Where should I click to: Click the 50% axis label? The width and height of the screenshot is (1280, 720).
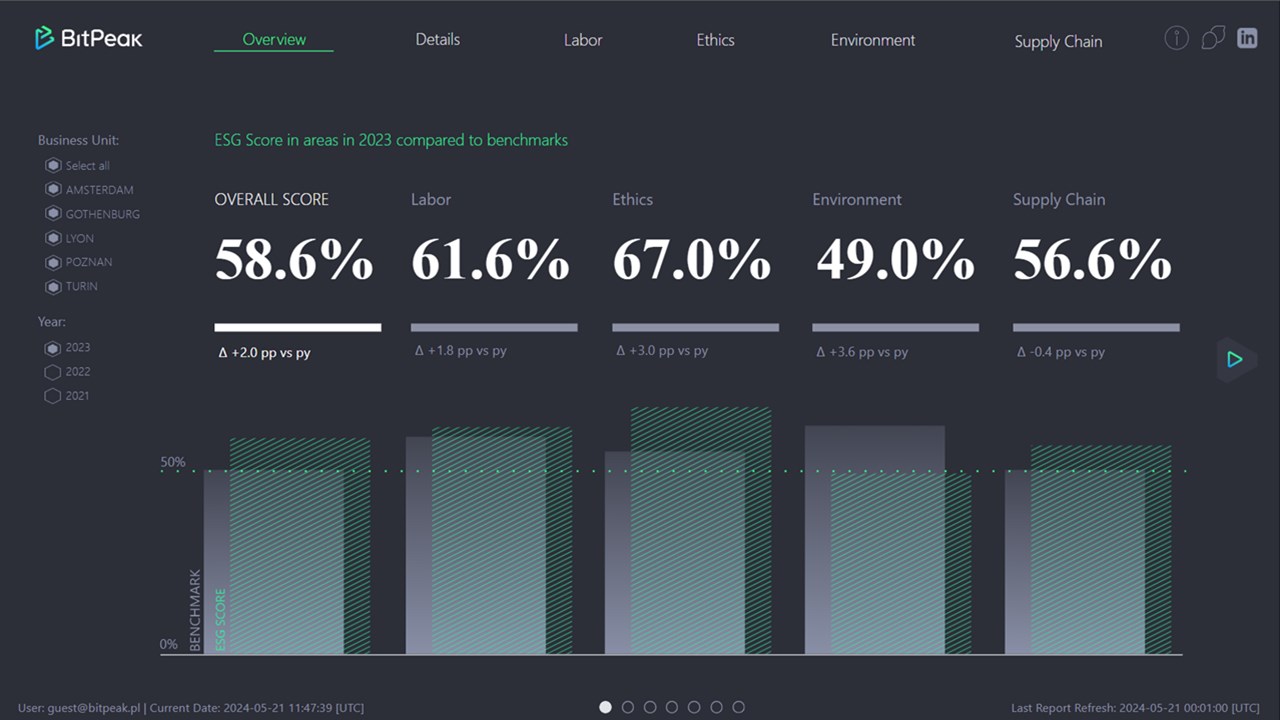[x=173, y=462]
